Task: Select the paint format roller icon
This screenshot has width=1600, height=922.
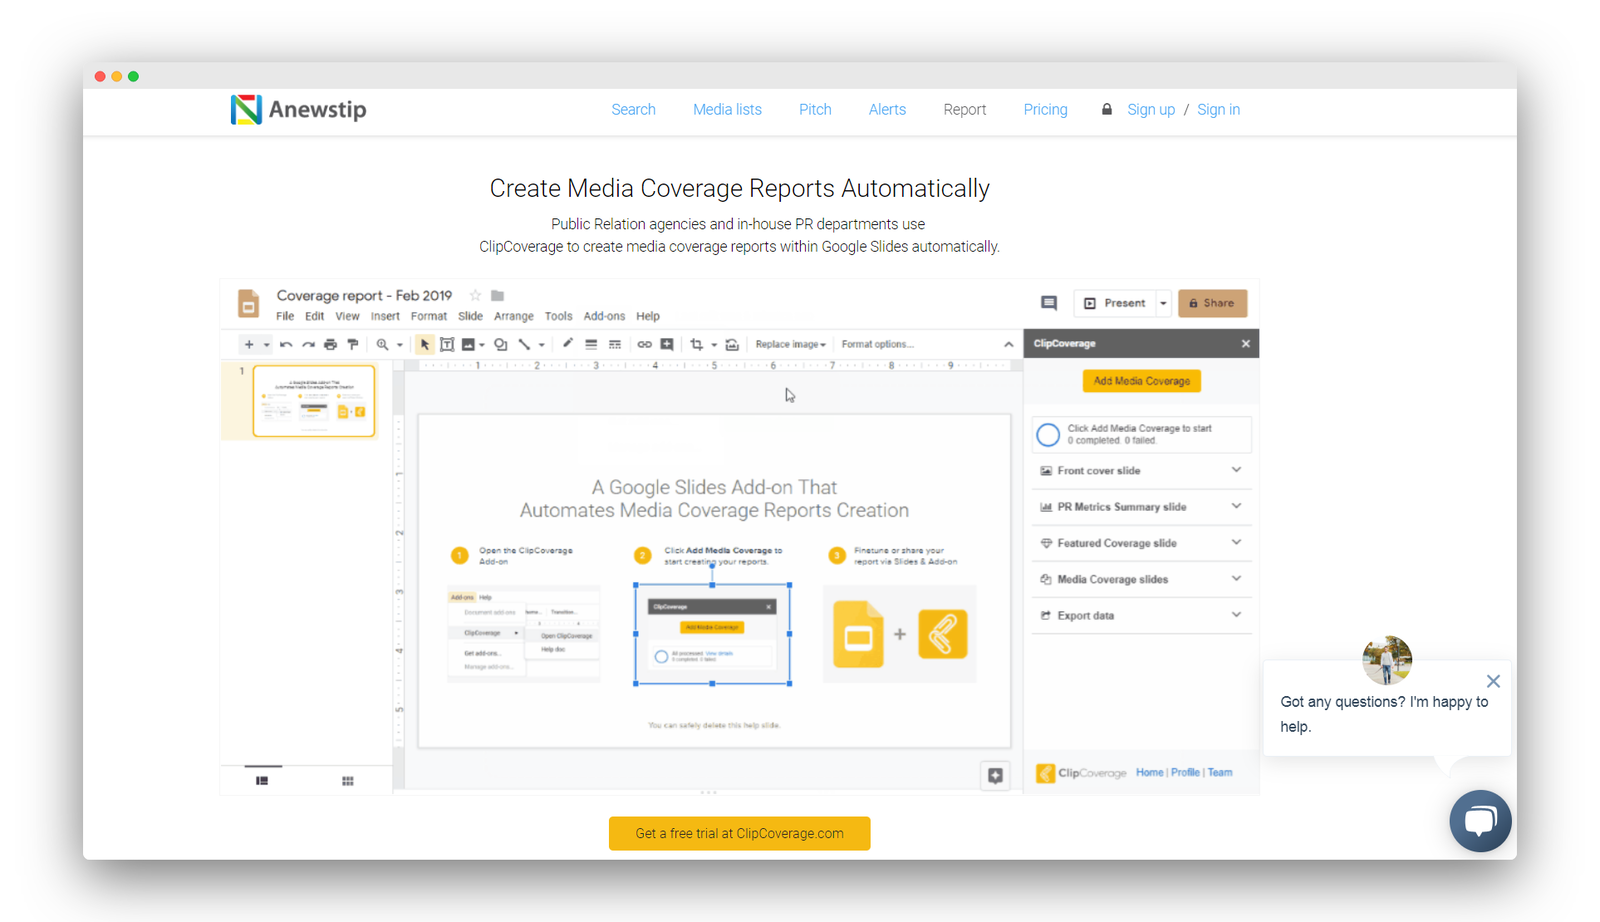Action: tap(353, 344)
